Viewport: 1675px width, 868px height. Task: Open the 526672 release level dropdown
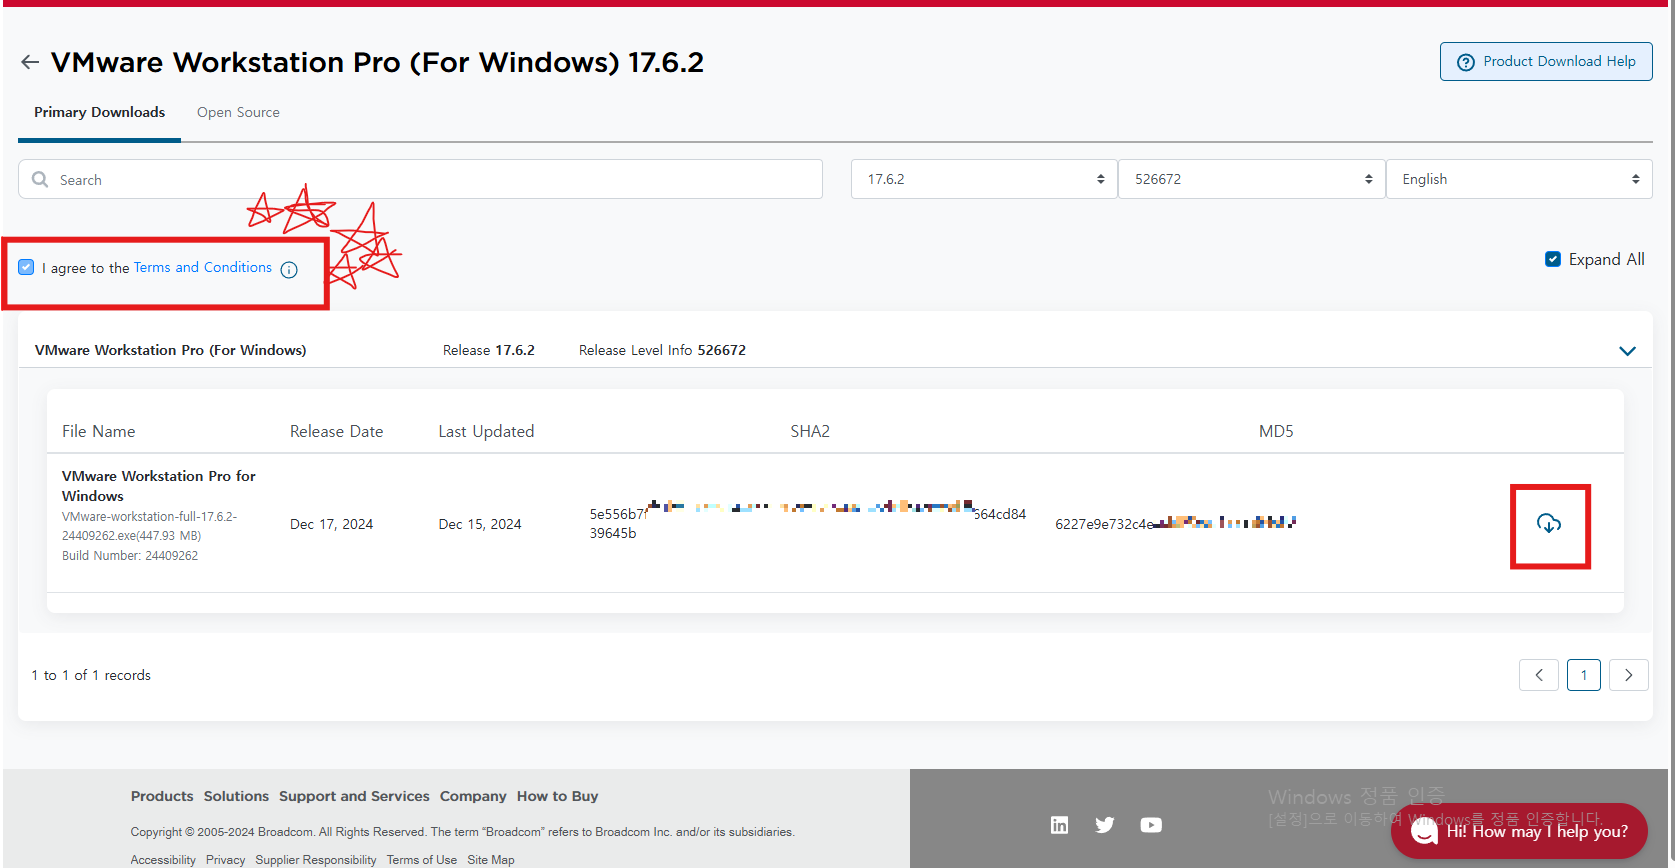[x=1251, y=179]
